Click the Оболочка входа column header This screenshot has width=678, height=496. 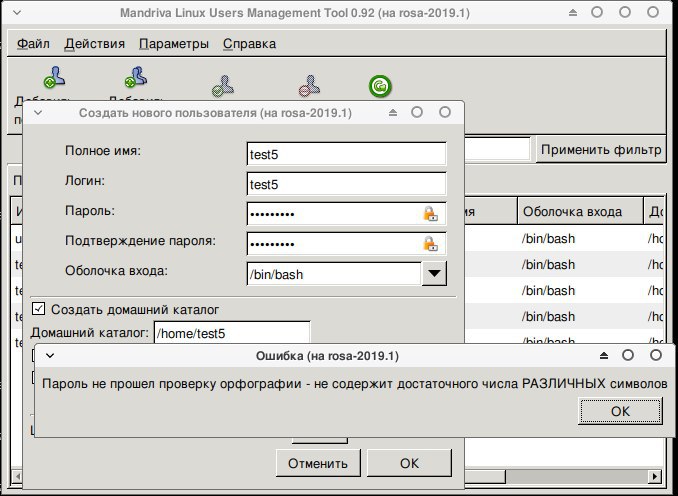580,211
